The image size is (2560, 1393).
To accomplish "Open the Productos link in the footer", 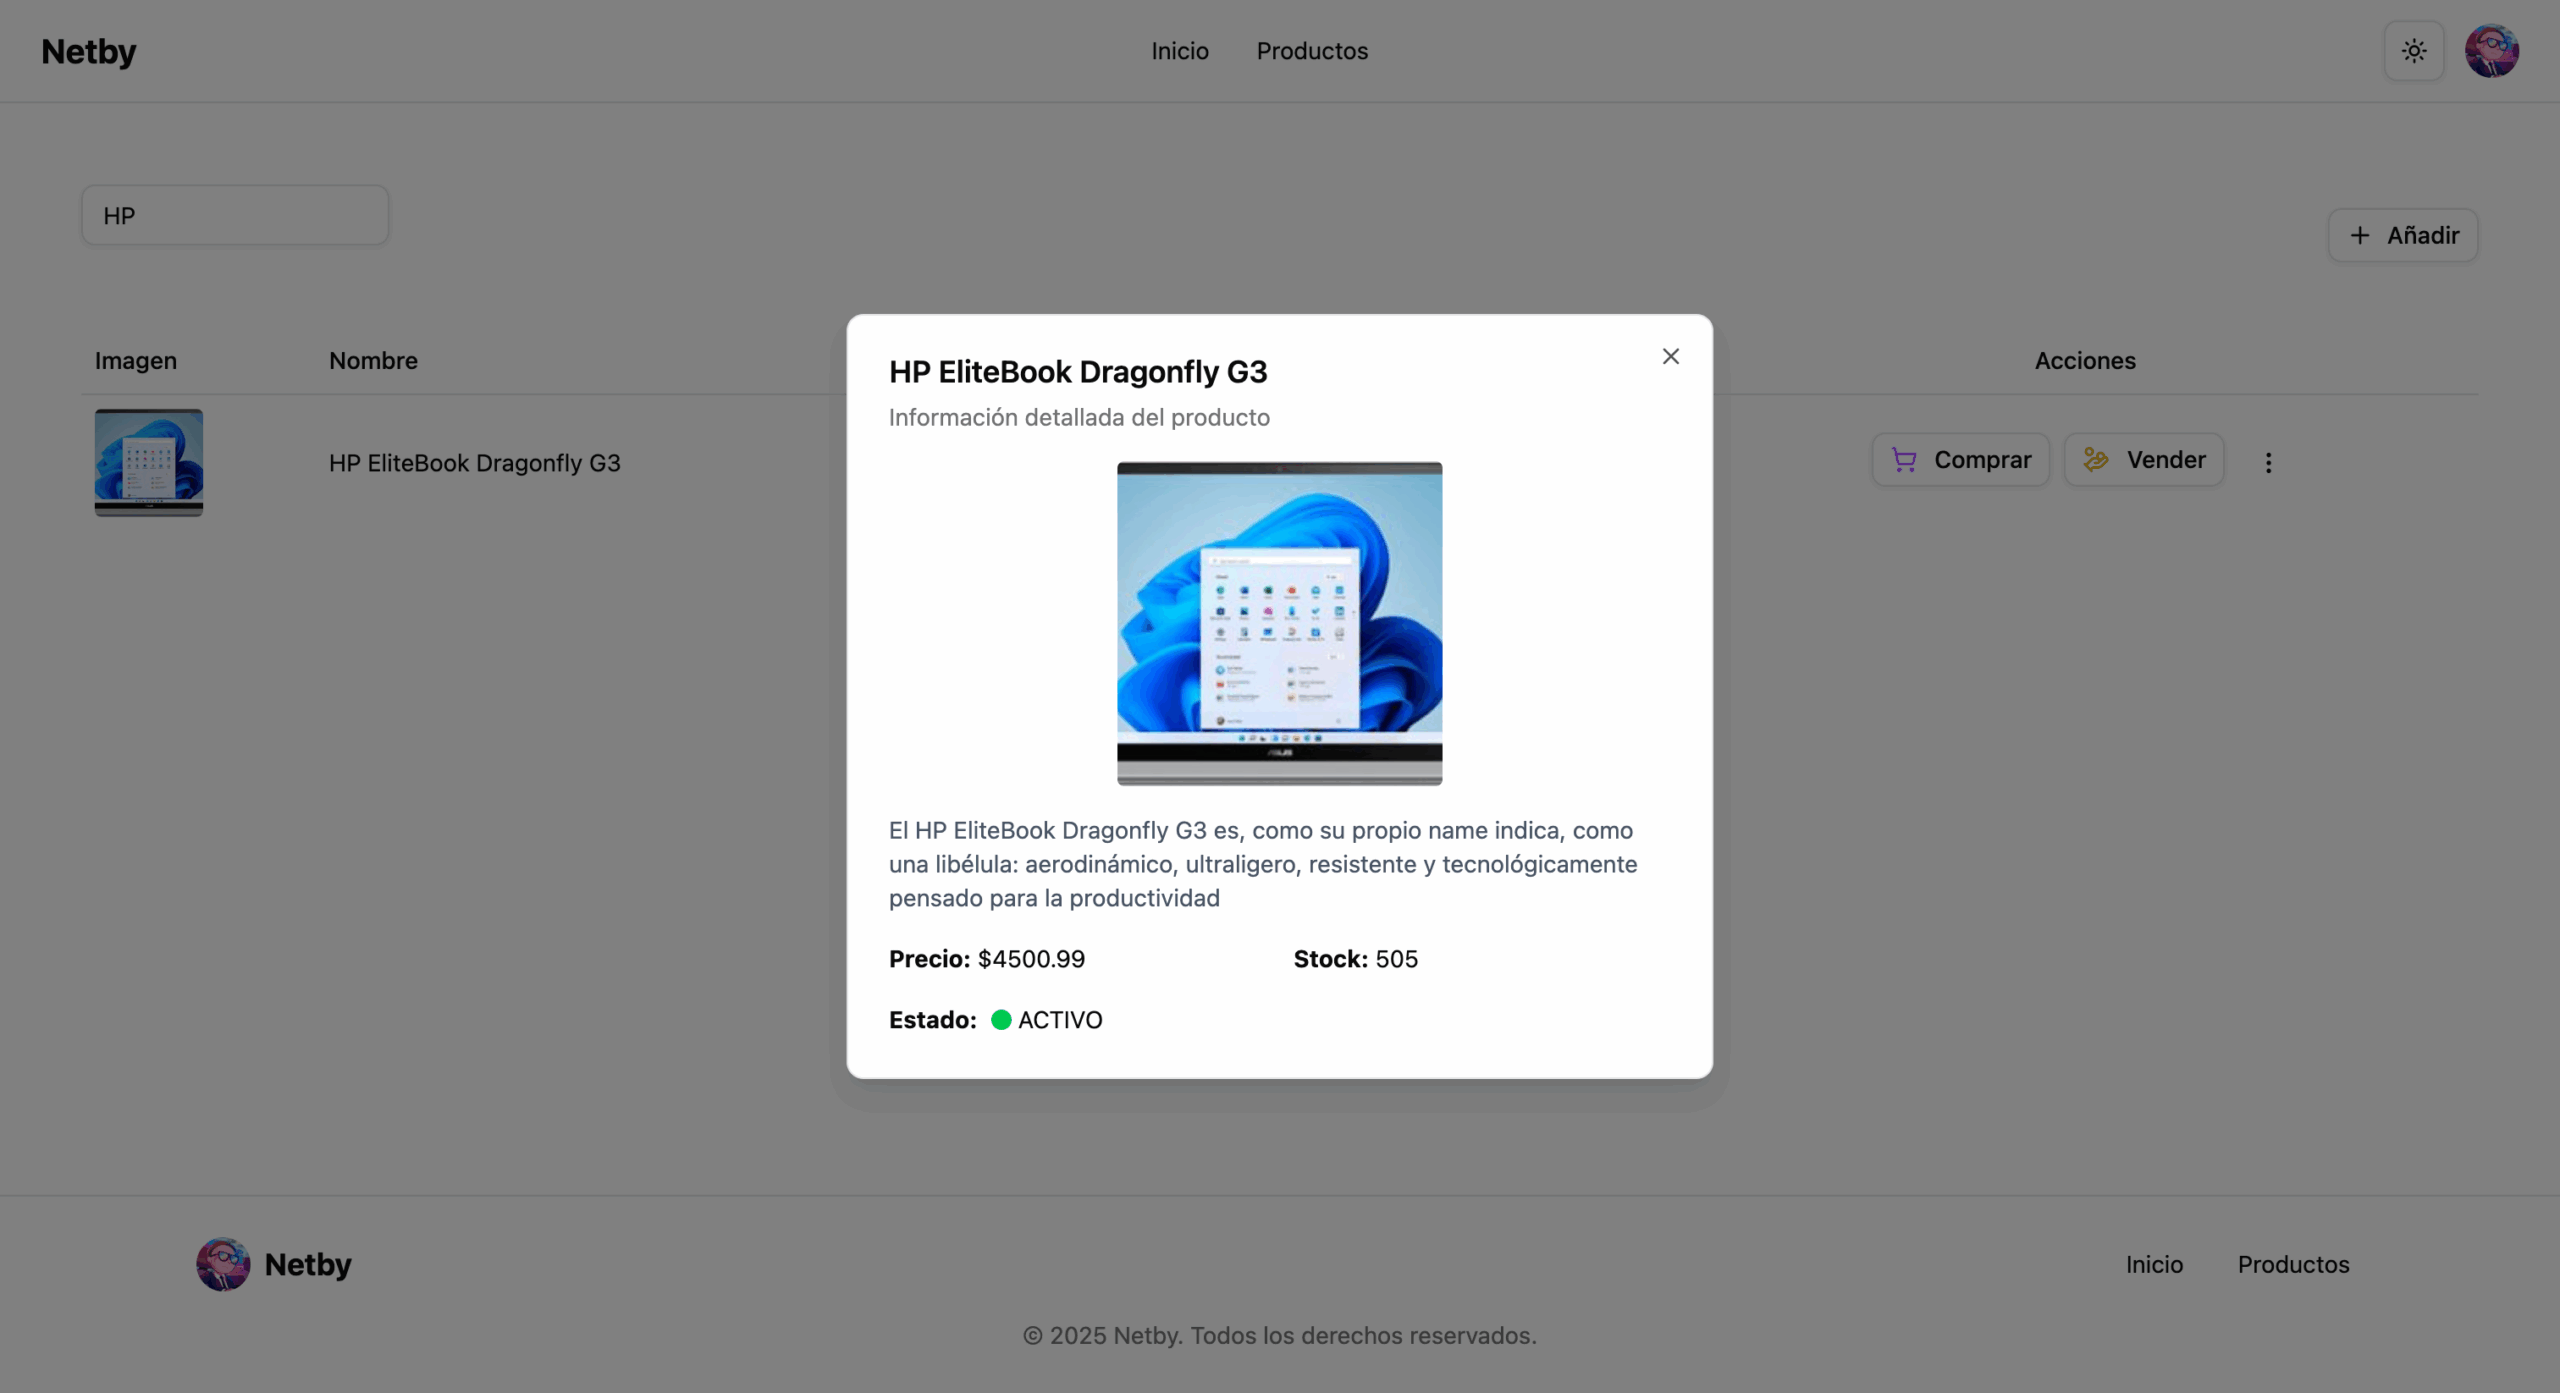I will pos(2293,1264).
